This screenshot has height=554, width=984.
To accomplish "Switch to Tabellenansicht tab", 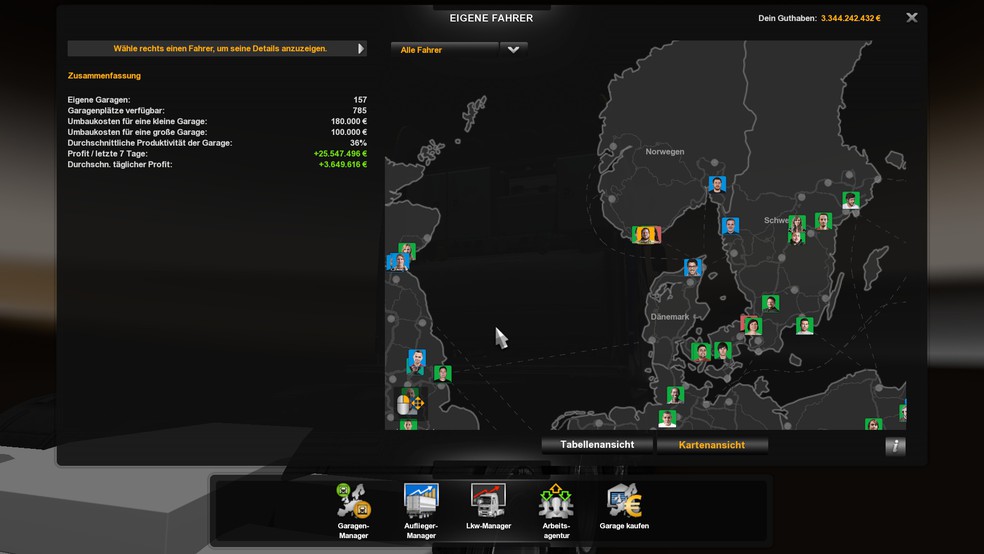I will pyautogui.click(x=597, y=445).
